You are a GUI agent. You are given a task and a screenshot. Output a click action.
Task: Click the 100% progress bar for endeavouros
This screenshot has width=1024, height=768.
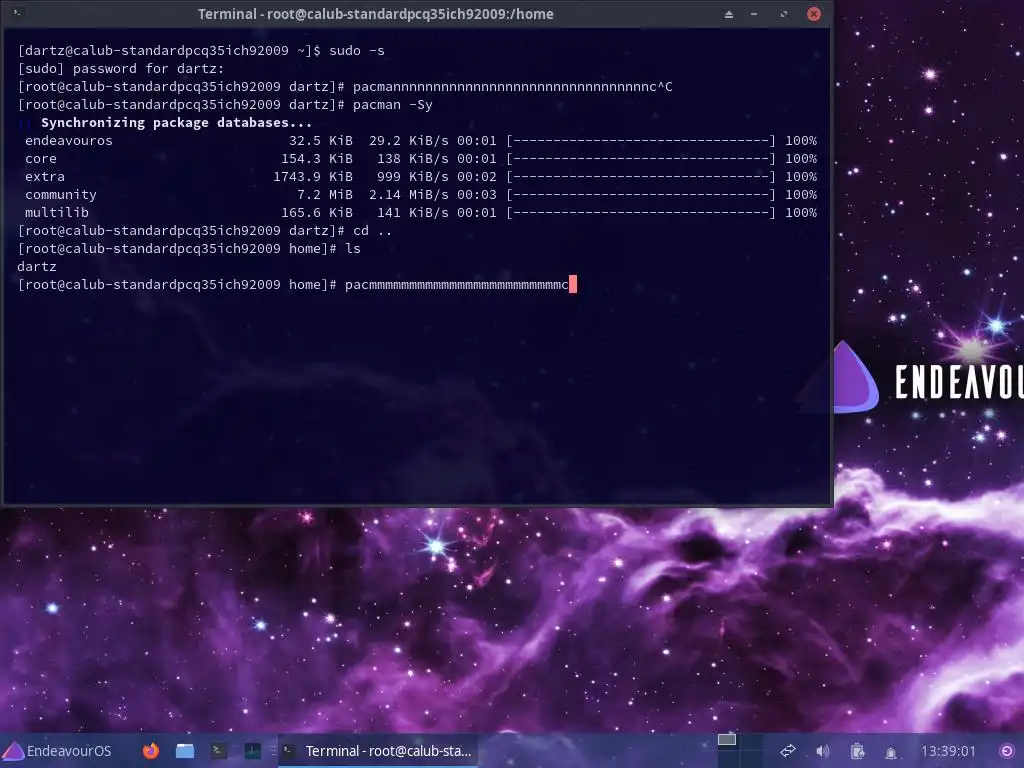[641, 140]
